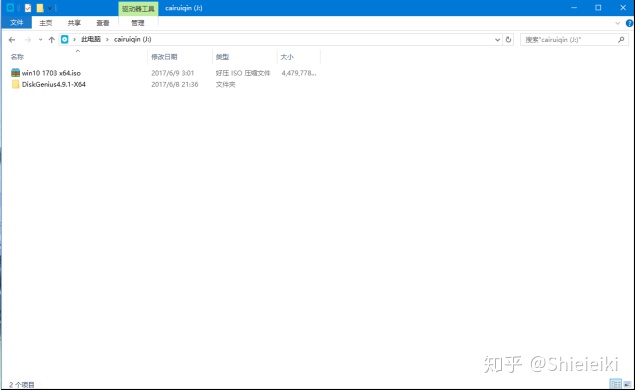Sort by 修改日期 column header
635x390 pixels.
click(164, 57)
